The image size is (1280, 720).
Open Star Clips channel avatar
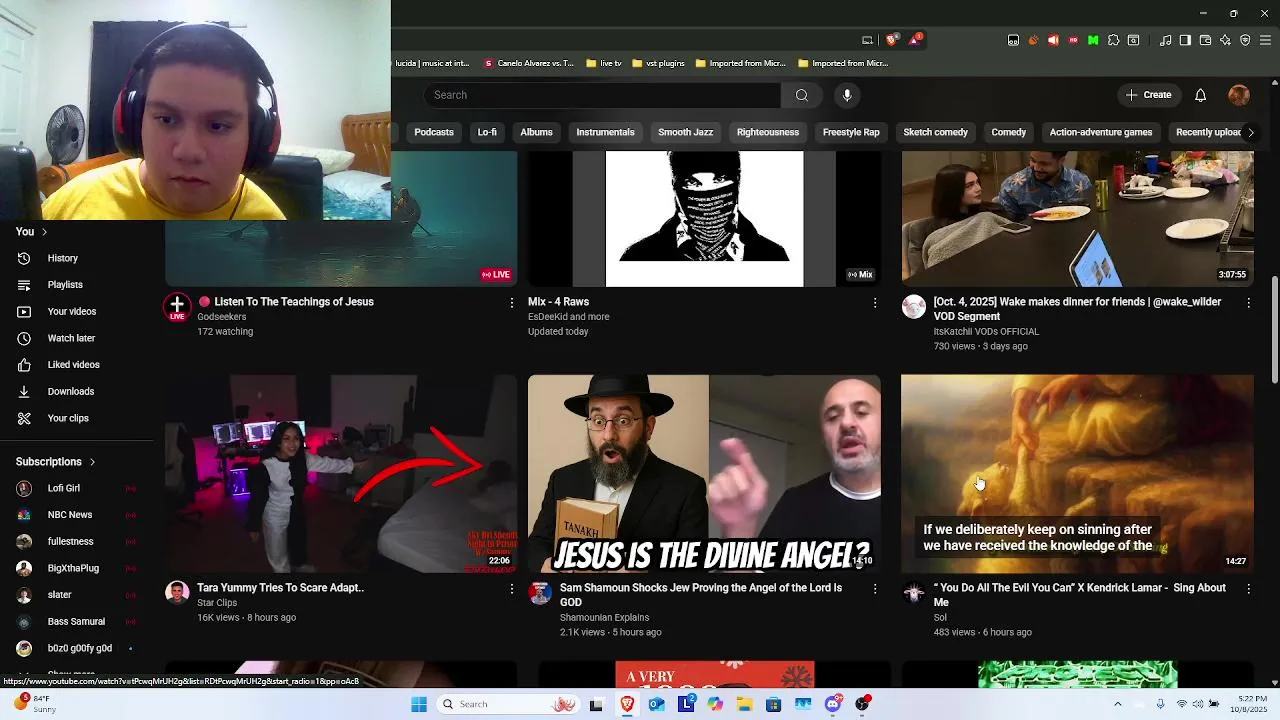coord(177,593)
